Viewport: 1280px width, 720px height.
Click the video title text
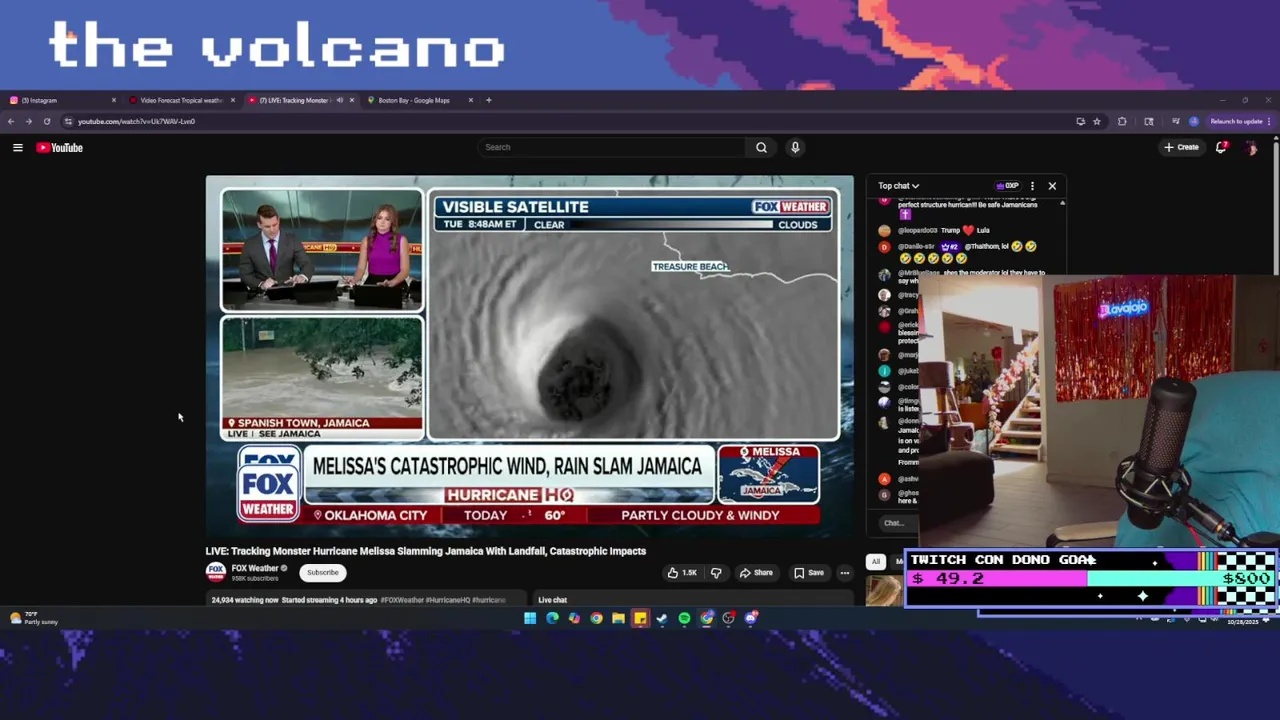pos(426,551)
